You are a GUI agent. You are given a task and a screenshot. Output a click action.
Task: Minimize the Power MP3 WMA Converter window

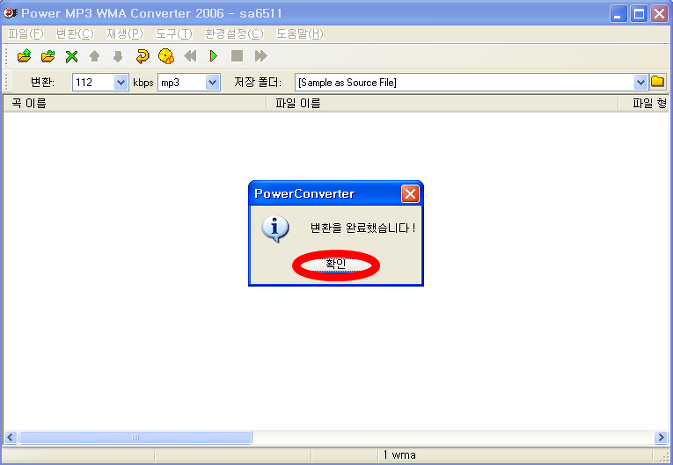(618, 14)
